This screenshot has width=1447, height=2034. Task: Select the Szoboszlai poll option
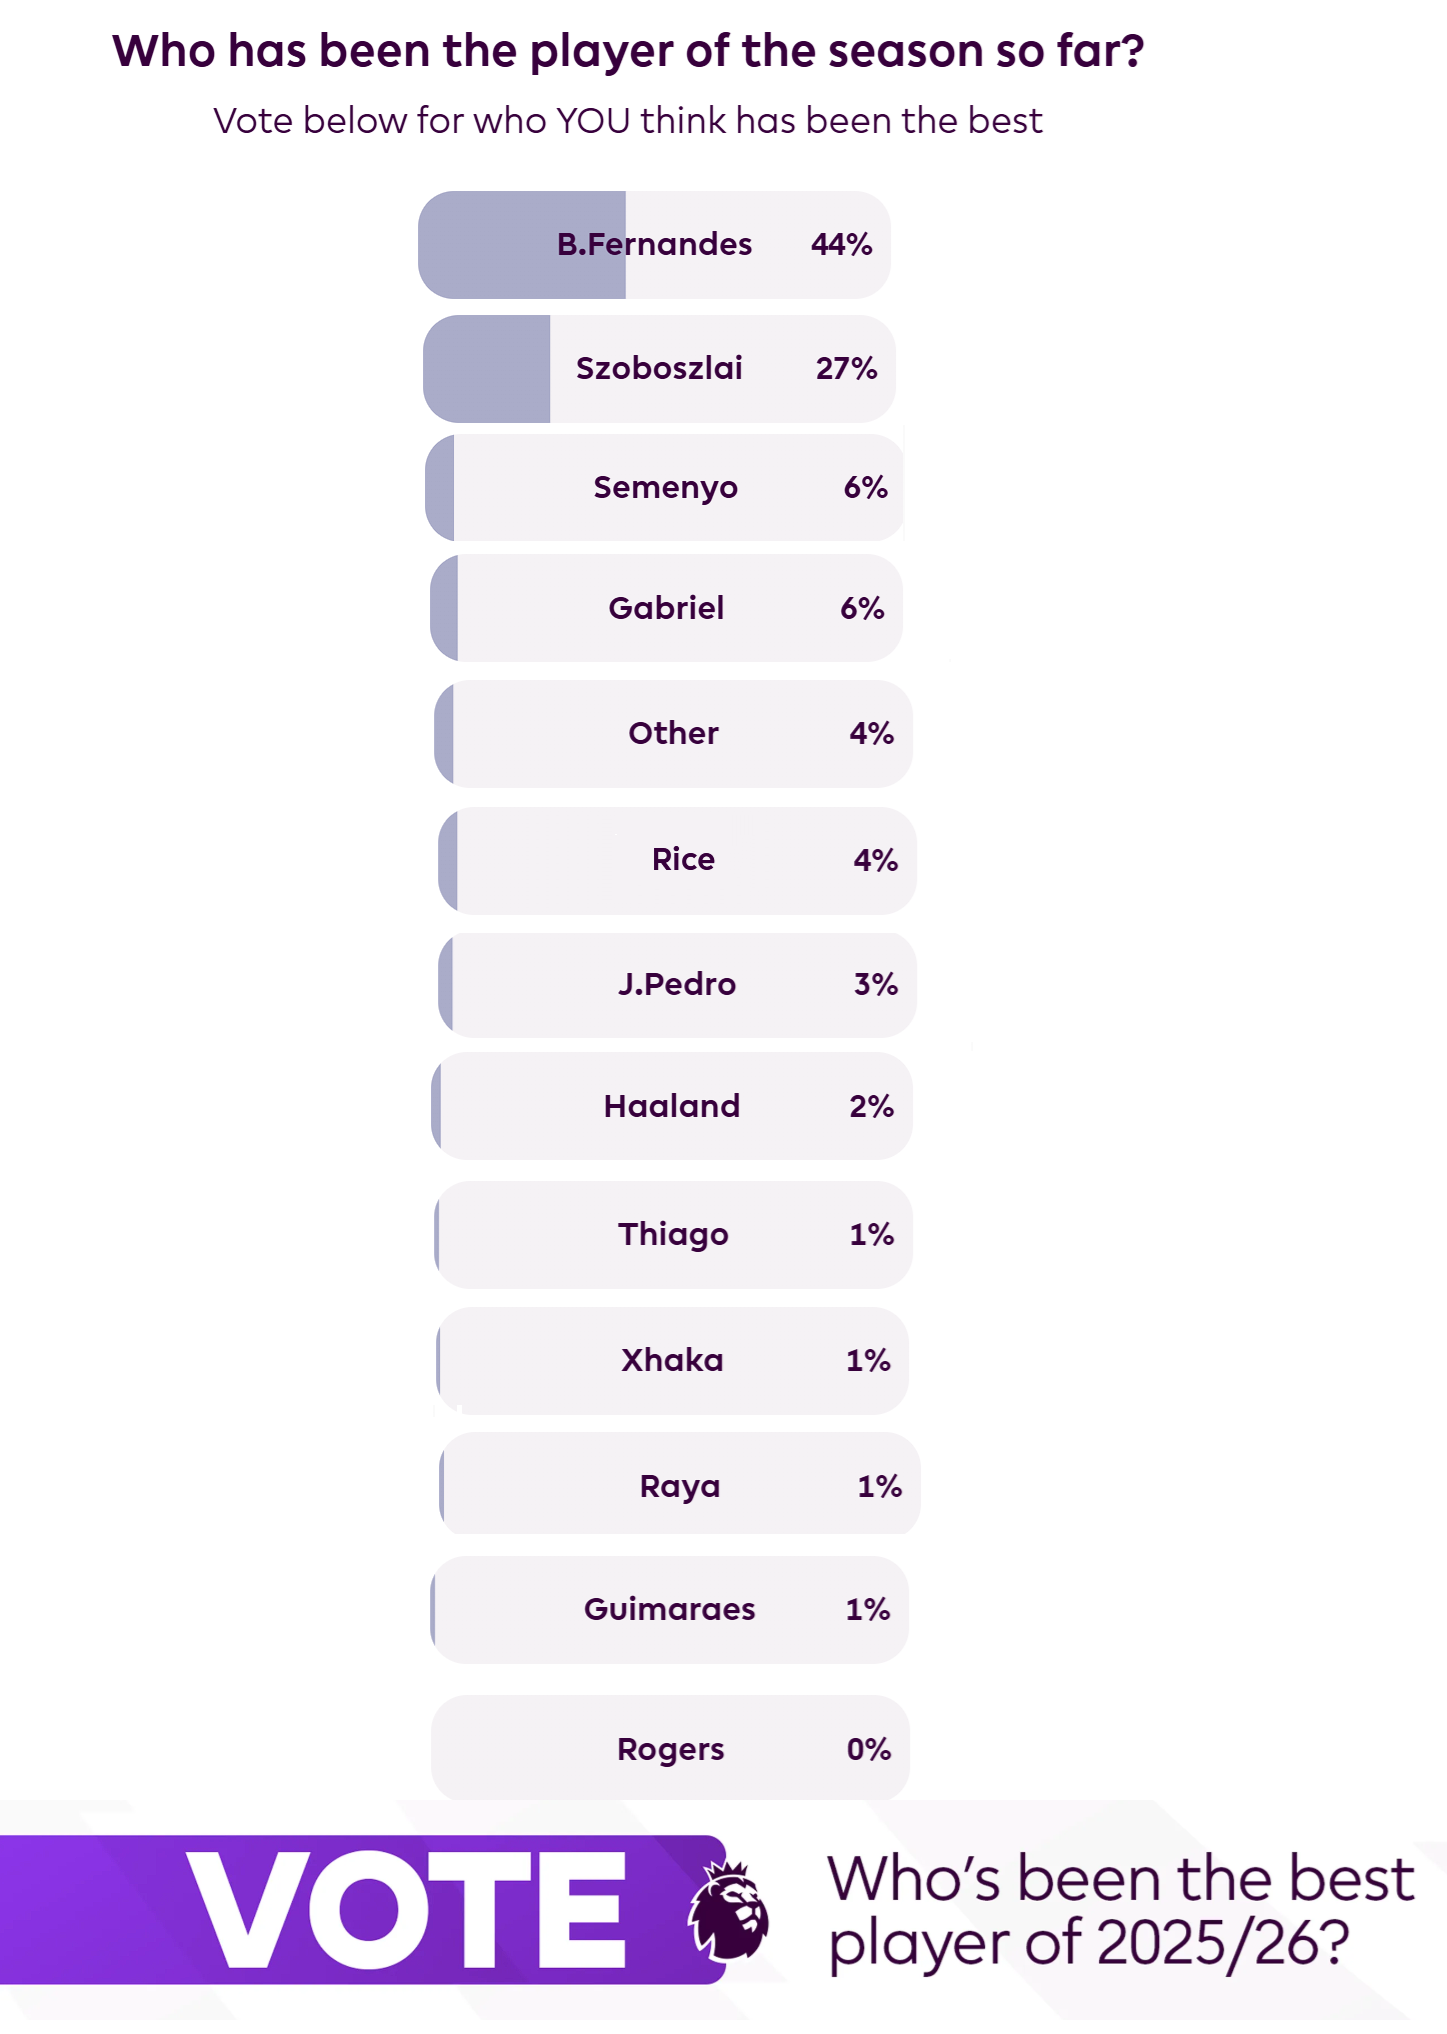pos(659,369)
